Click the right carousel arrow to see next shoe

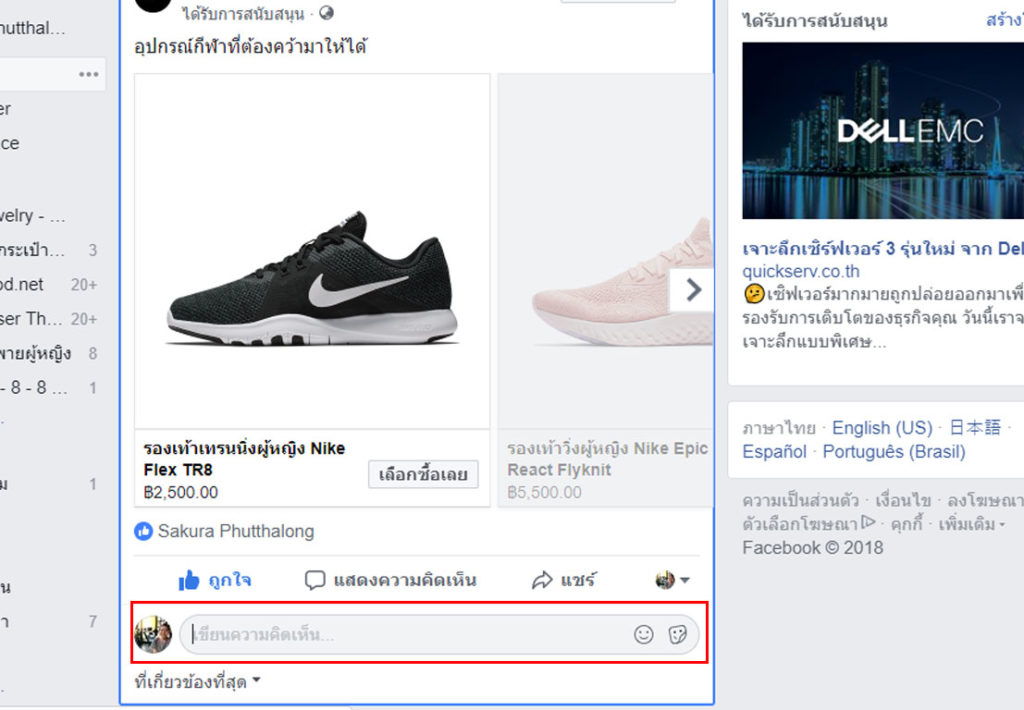click(x=693, y=289)
